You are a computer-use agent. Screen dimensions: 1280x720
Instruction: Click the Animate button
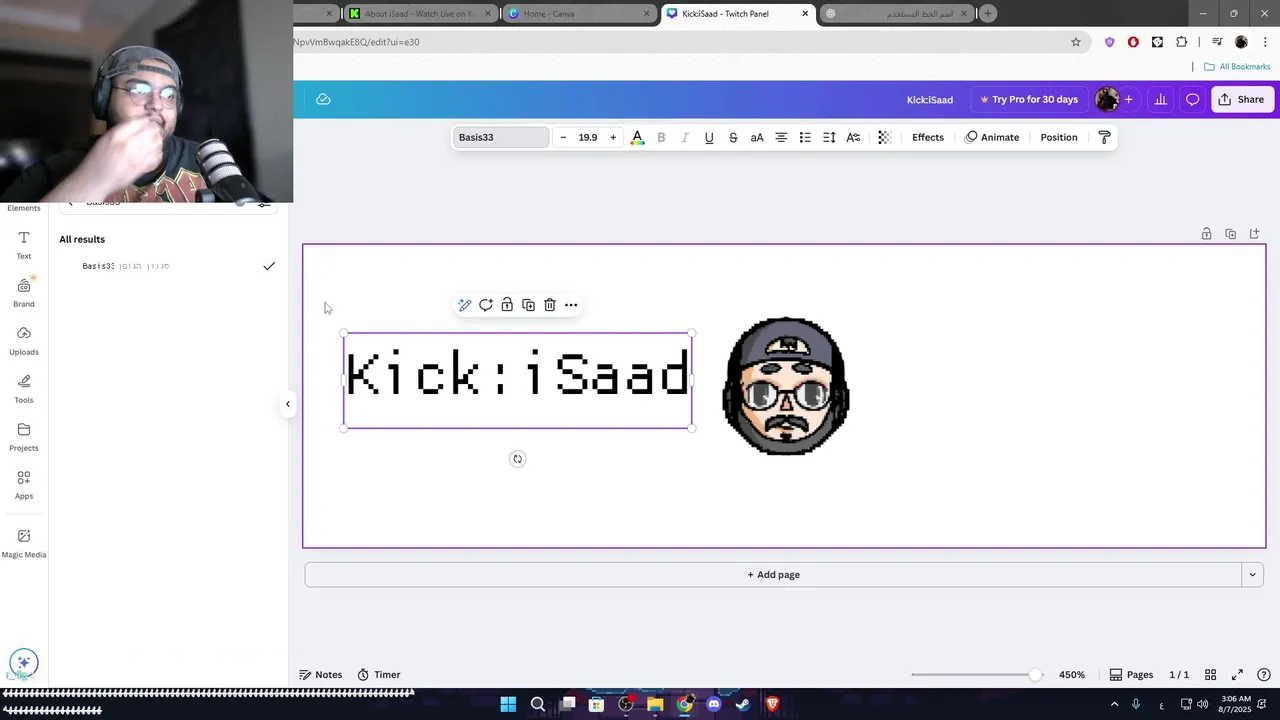pyautogui.click(x=992, y=137)
